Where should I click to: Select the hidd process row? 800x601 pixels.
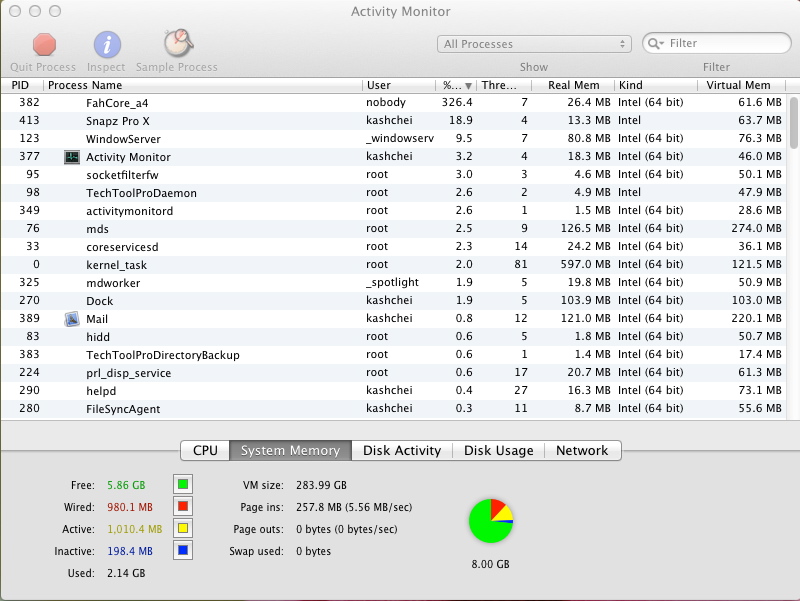point(393,337)
